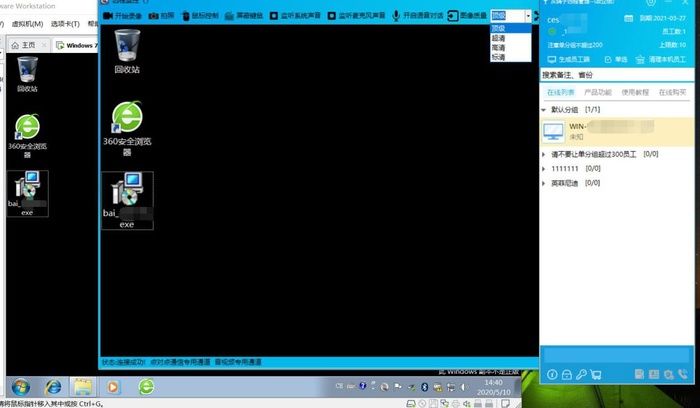Switch to 在线购买 tab
700x408 pixels.
672,92
